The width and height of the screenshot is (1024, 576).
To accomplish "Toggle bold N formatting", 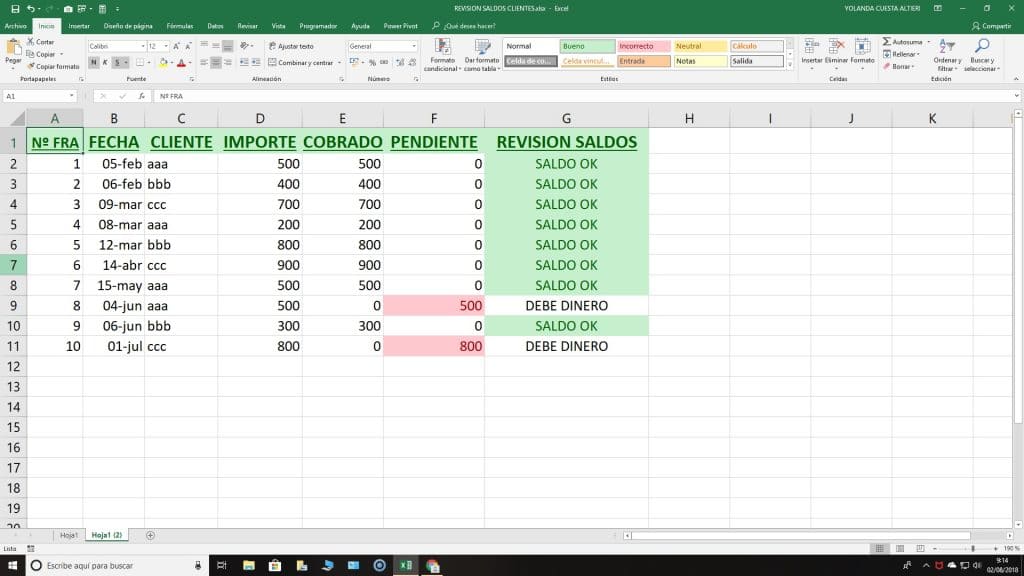I will (x=94, y=63).
